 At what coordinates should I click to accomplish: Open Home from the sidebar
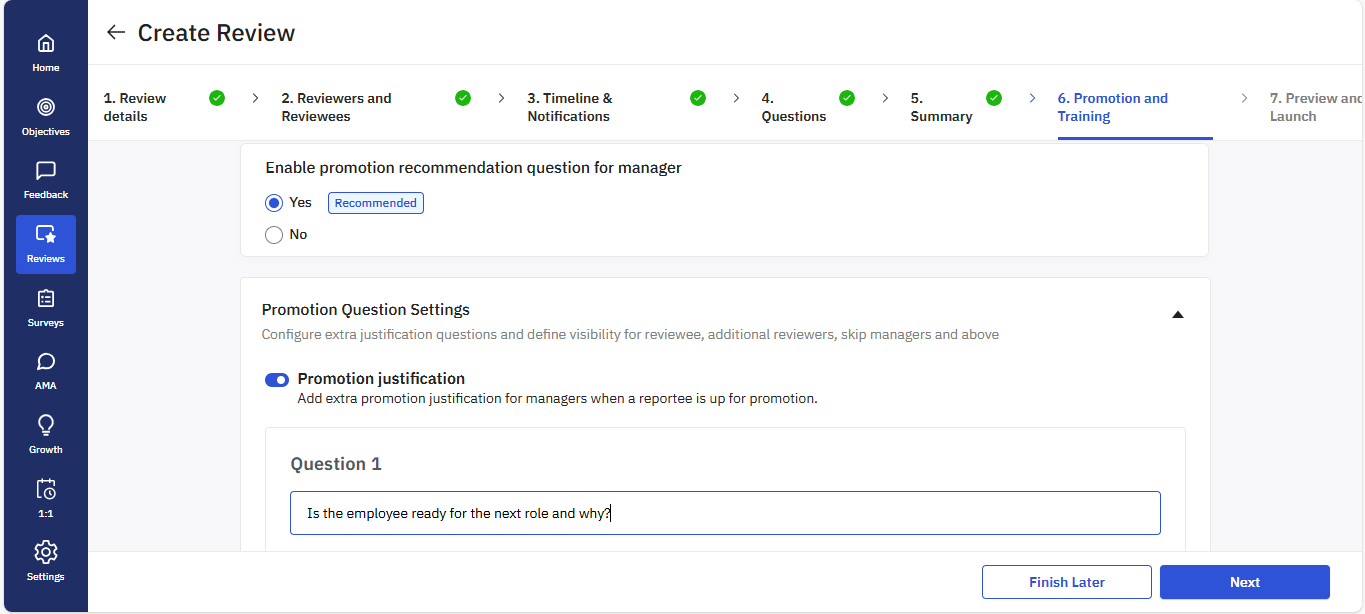pyautogui.click(x=46, y=53)
